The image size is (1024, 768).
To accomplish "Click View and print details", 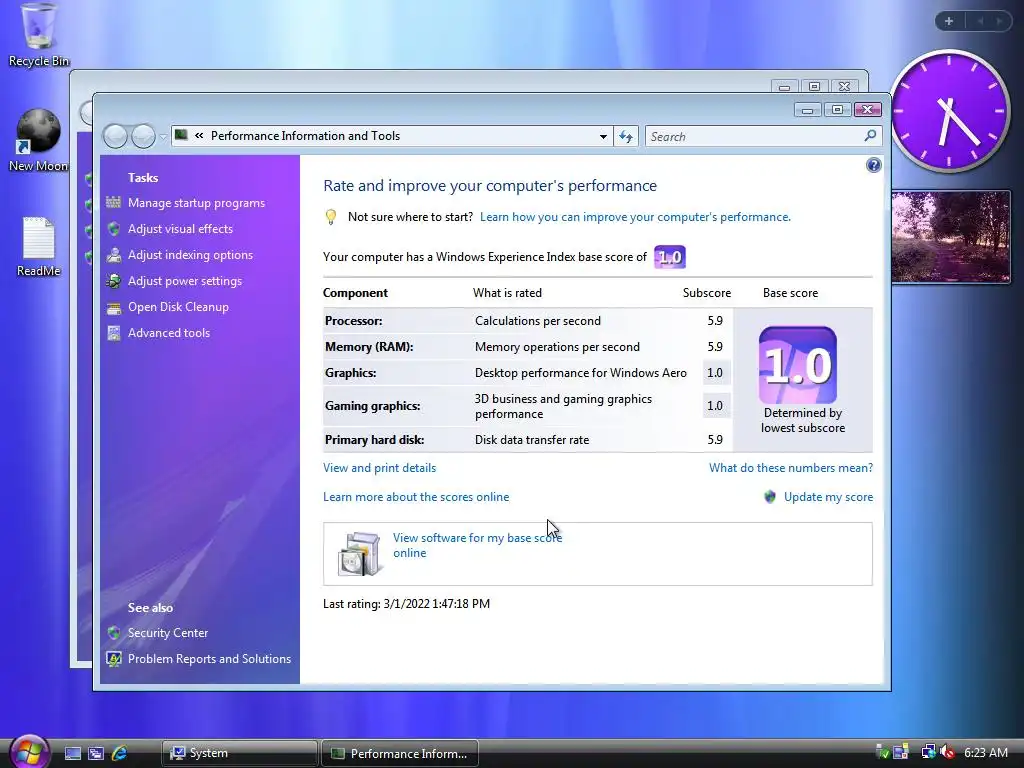I will pyautogui.click(x=379, y=468).
